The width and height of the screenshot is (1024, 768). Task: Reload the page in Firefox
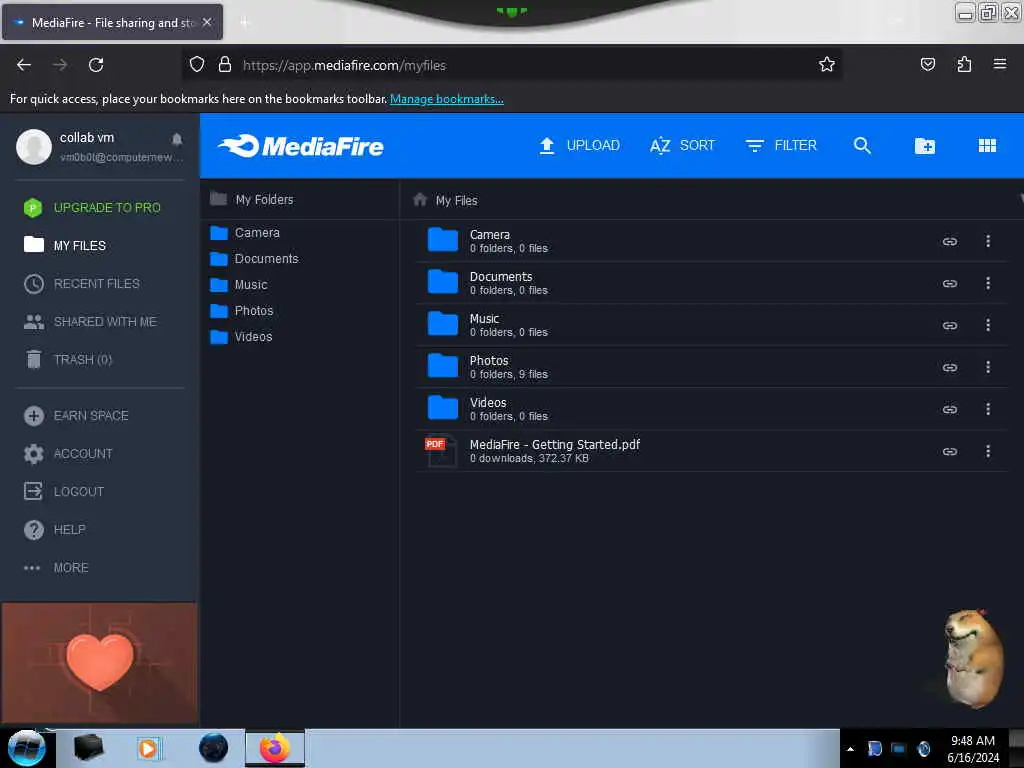(96, 65)
